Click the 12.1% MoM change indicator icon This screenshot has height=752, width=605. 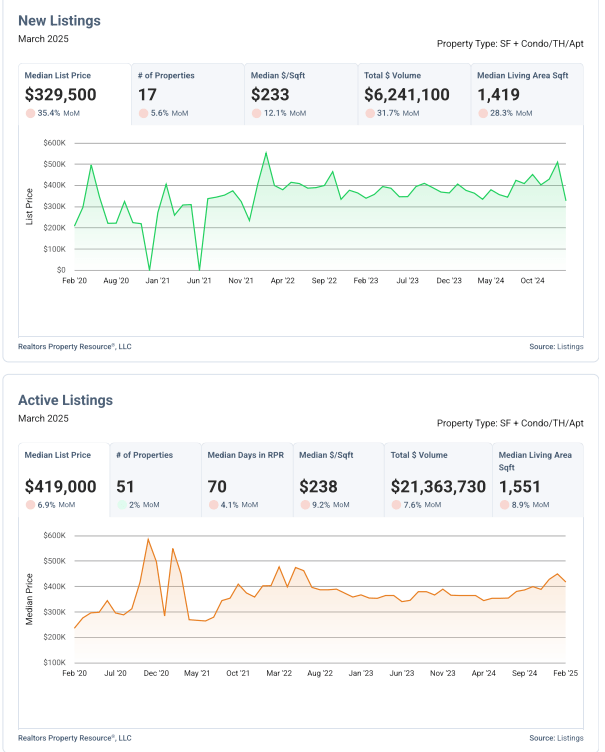(x=257, y=114)
